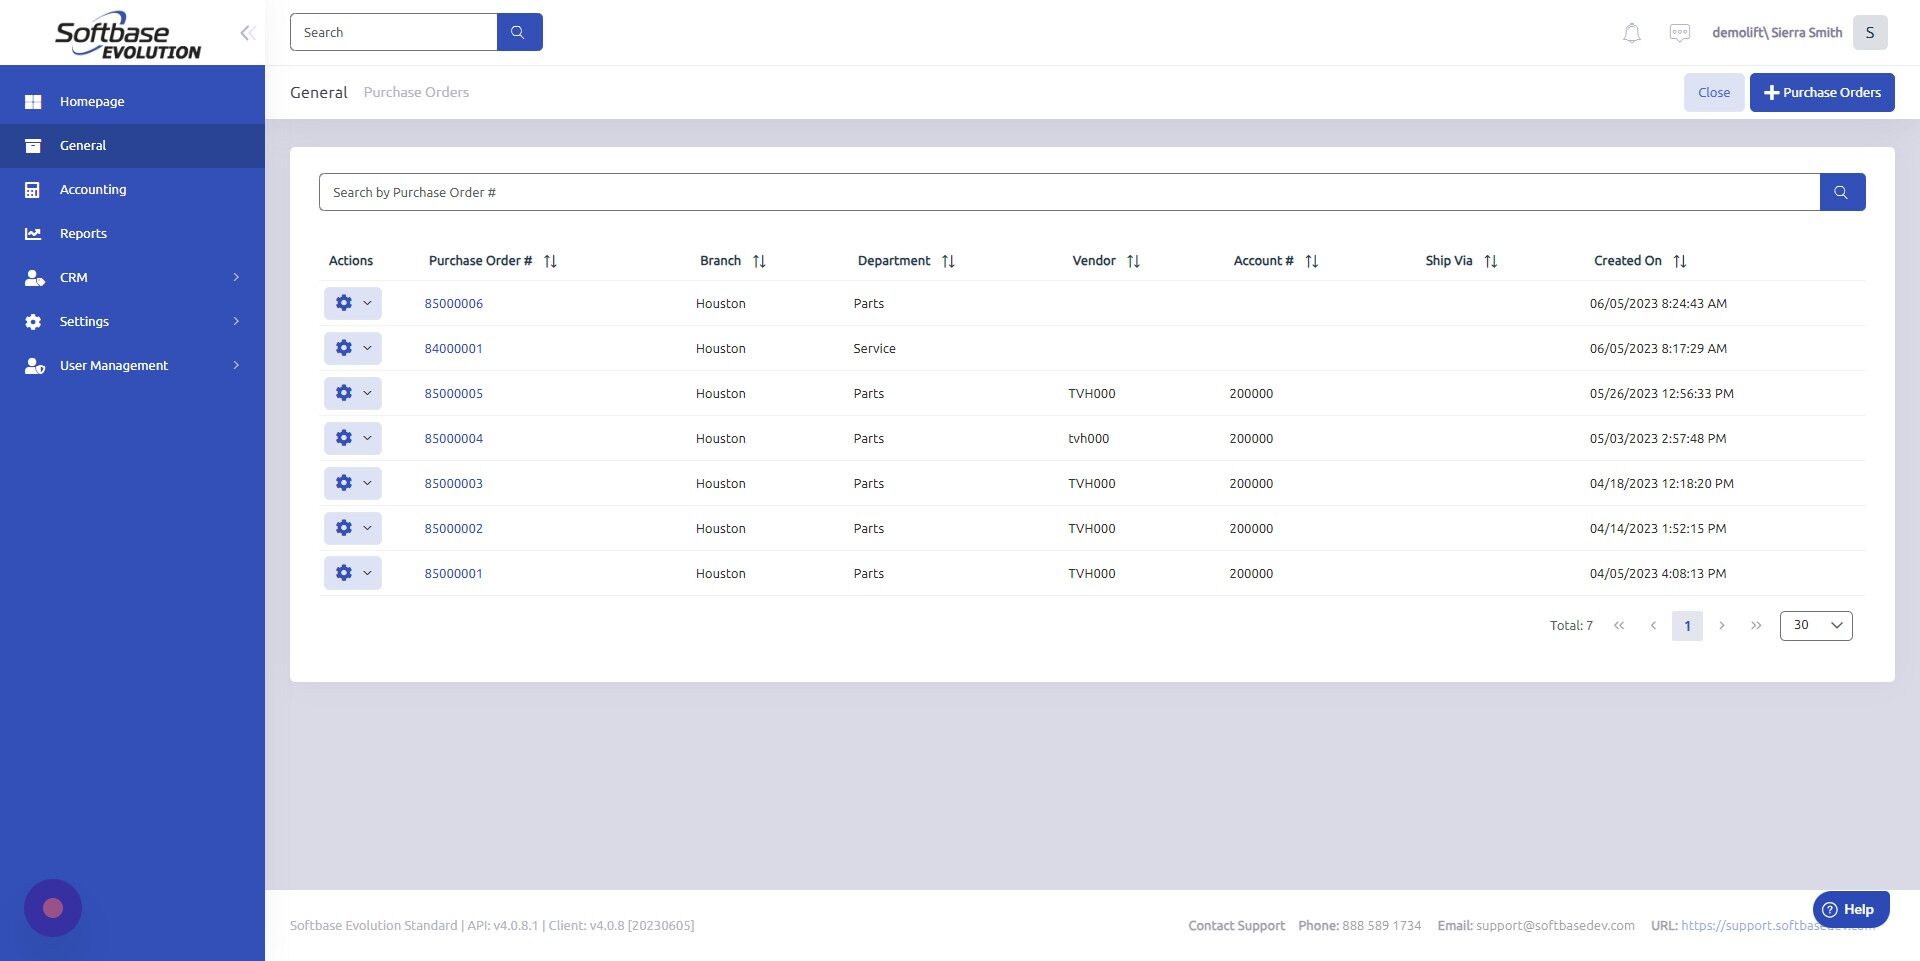Viewport: 1920px width, 961px height.
Task: Click the round recording bubble at bottom left
Action: point(53,908)
